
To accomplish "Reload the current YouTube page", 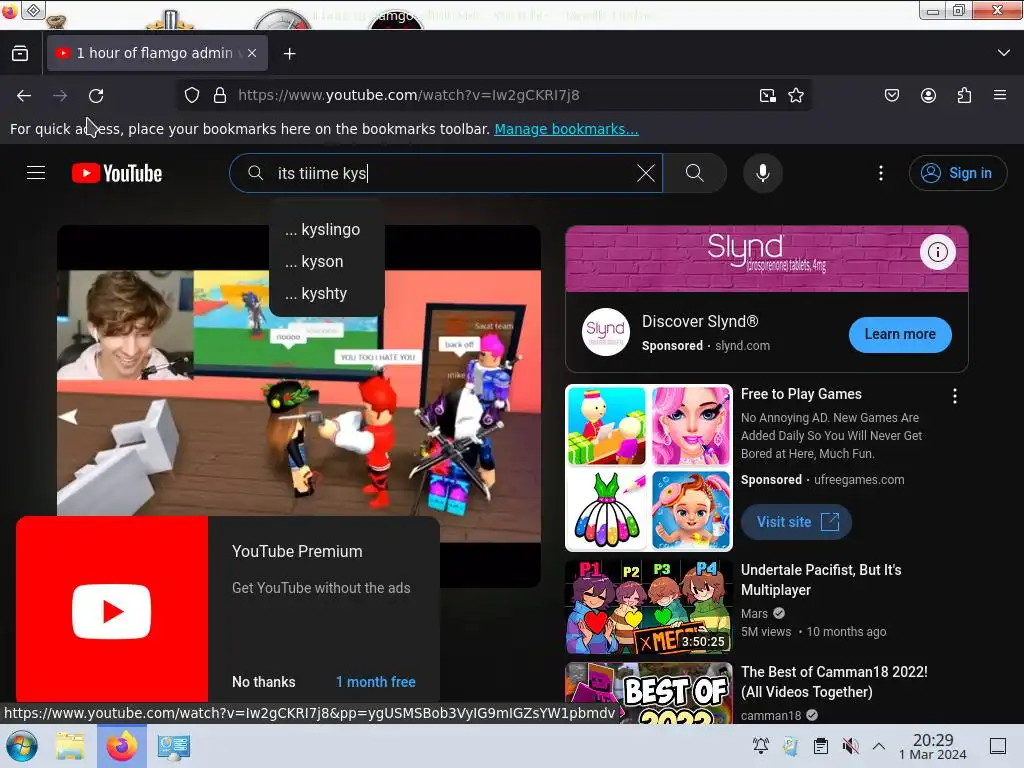I will [x=96, y=95].
